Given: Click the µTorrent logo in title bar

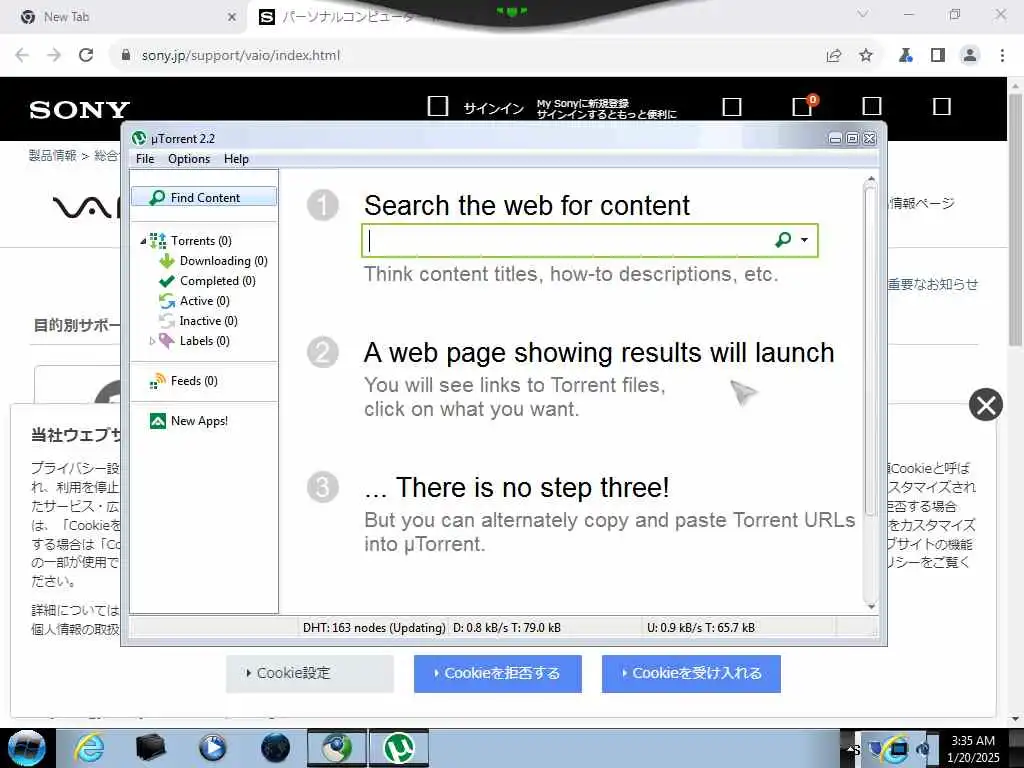Looking at the screenshot, I should pos(138,138).
